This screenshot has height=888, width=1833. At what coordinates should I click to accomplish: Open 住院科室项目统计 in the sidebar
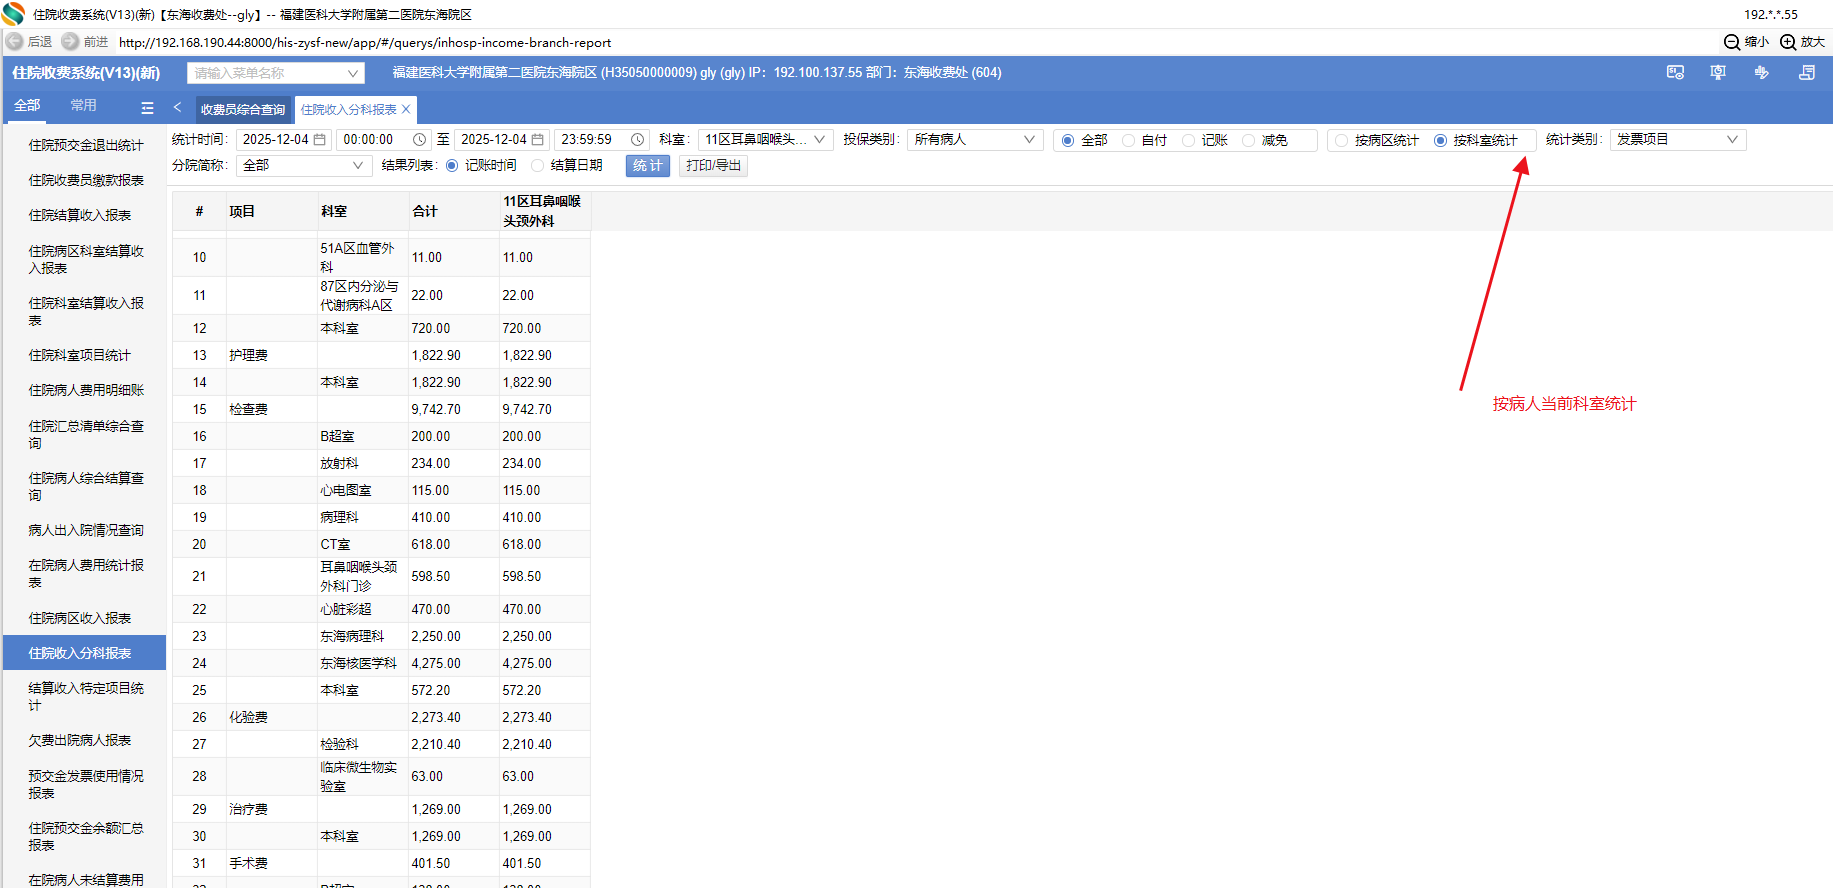(80, 355)
